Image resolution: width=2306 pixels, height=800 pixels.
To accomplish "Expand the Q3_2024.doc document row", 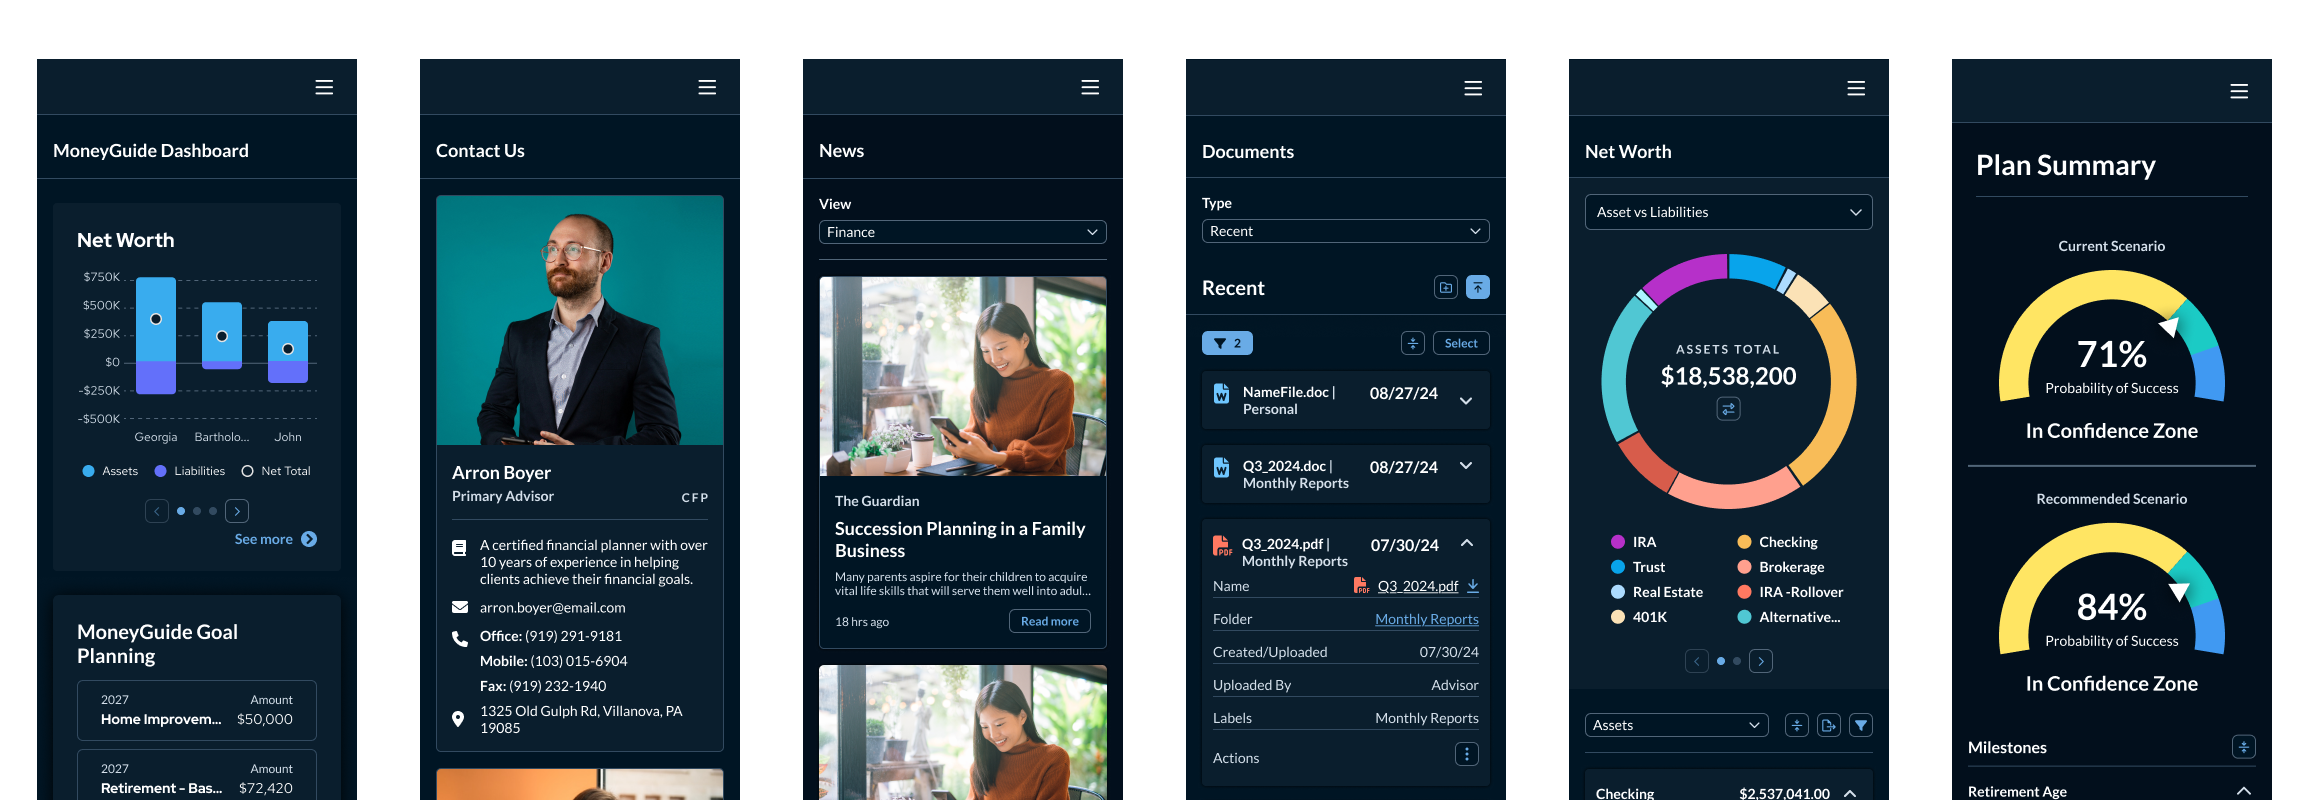I will click(x=1466, y=466).
